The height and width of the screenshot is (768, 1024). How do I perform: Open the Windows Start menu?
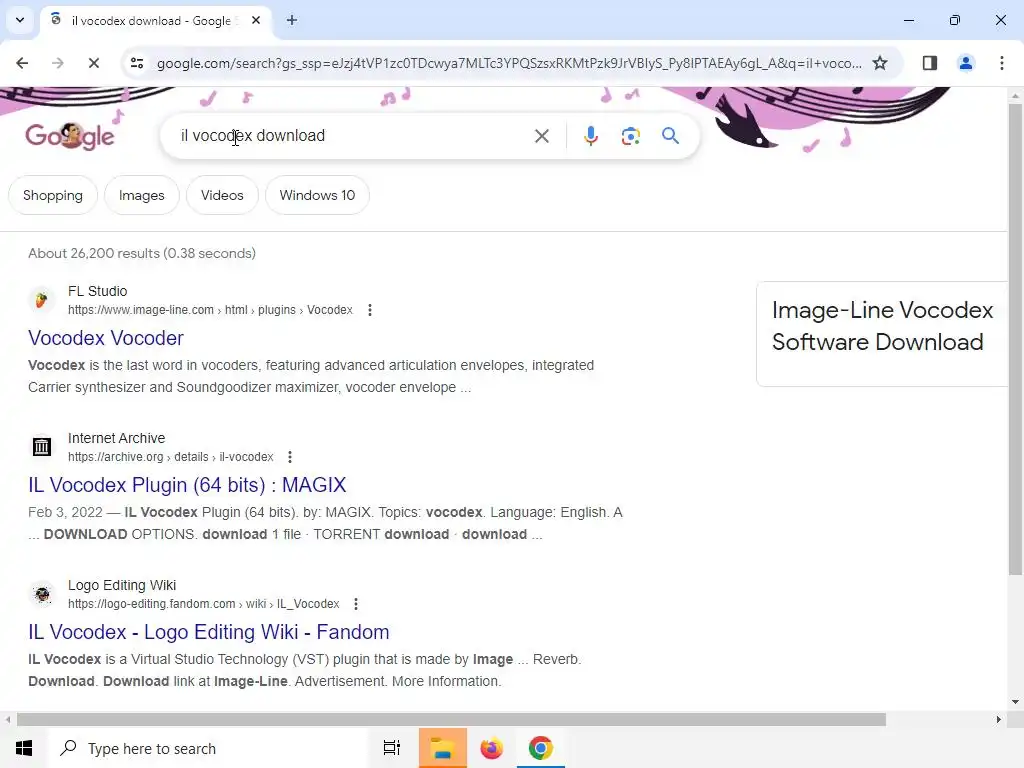pos(24,748)
